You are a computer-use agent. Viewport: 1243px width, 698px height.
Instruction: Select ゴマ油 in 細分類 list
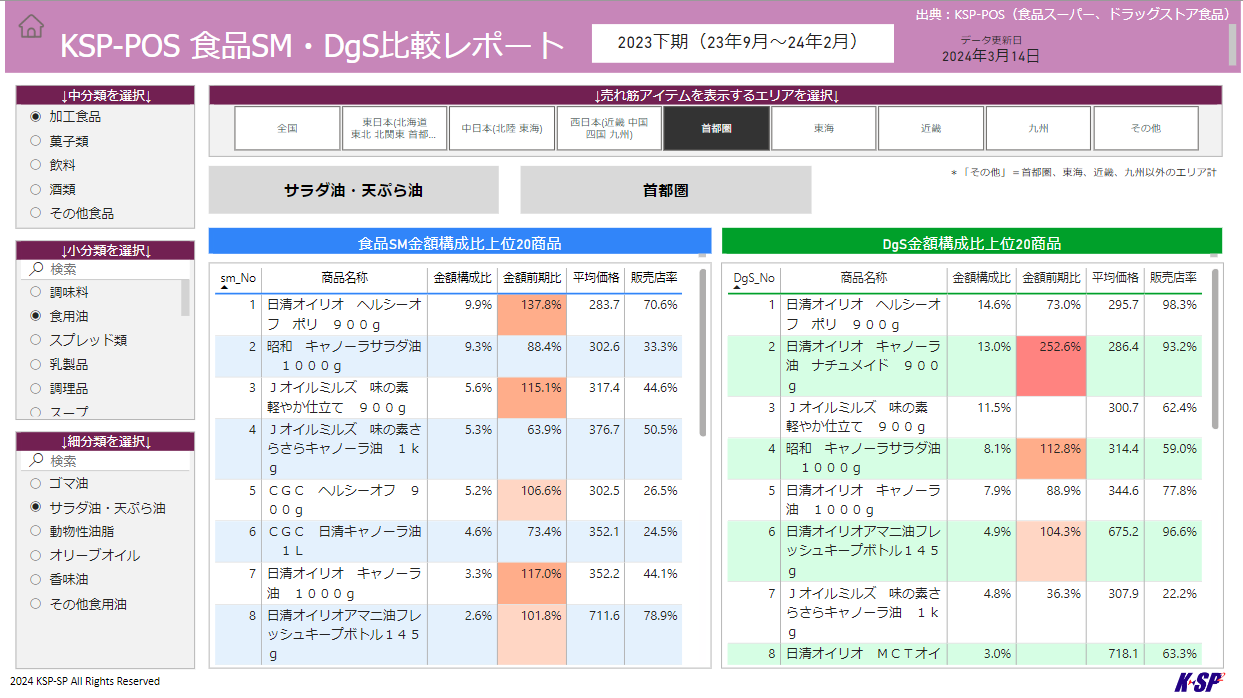point(36,484)
